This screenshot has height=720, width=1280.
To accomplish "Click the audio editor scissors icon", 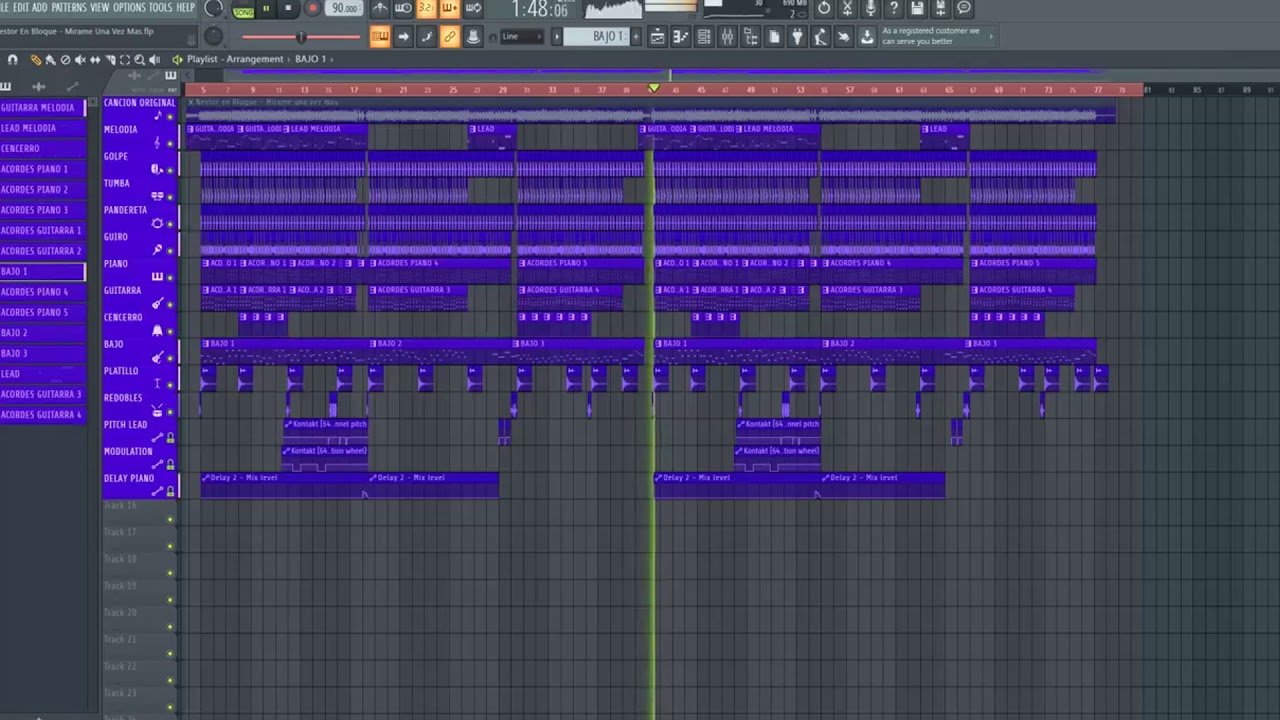I will tap(847, 9).
